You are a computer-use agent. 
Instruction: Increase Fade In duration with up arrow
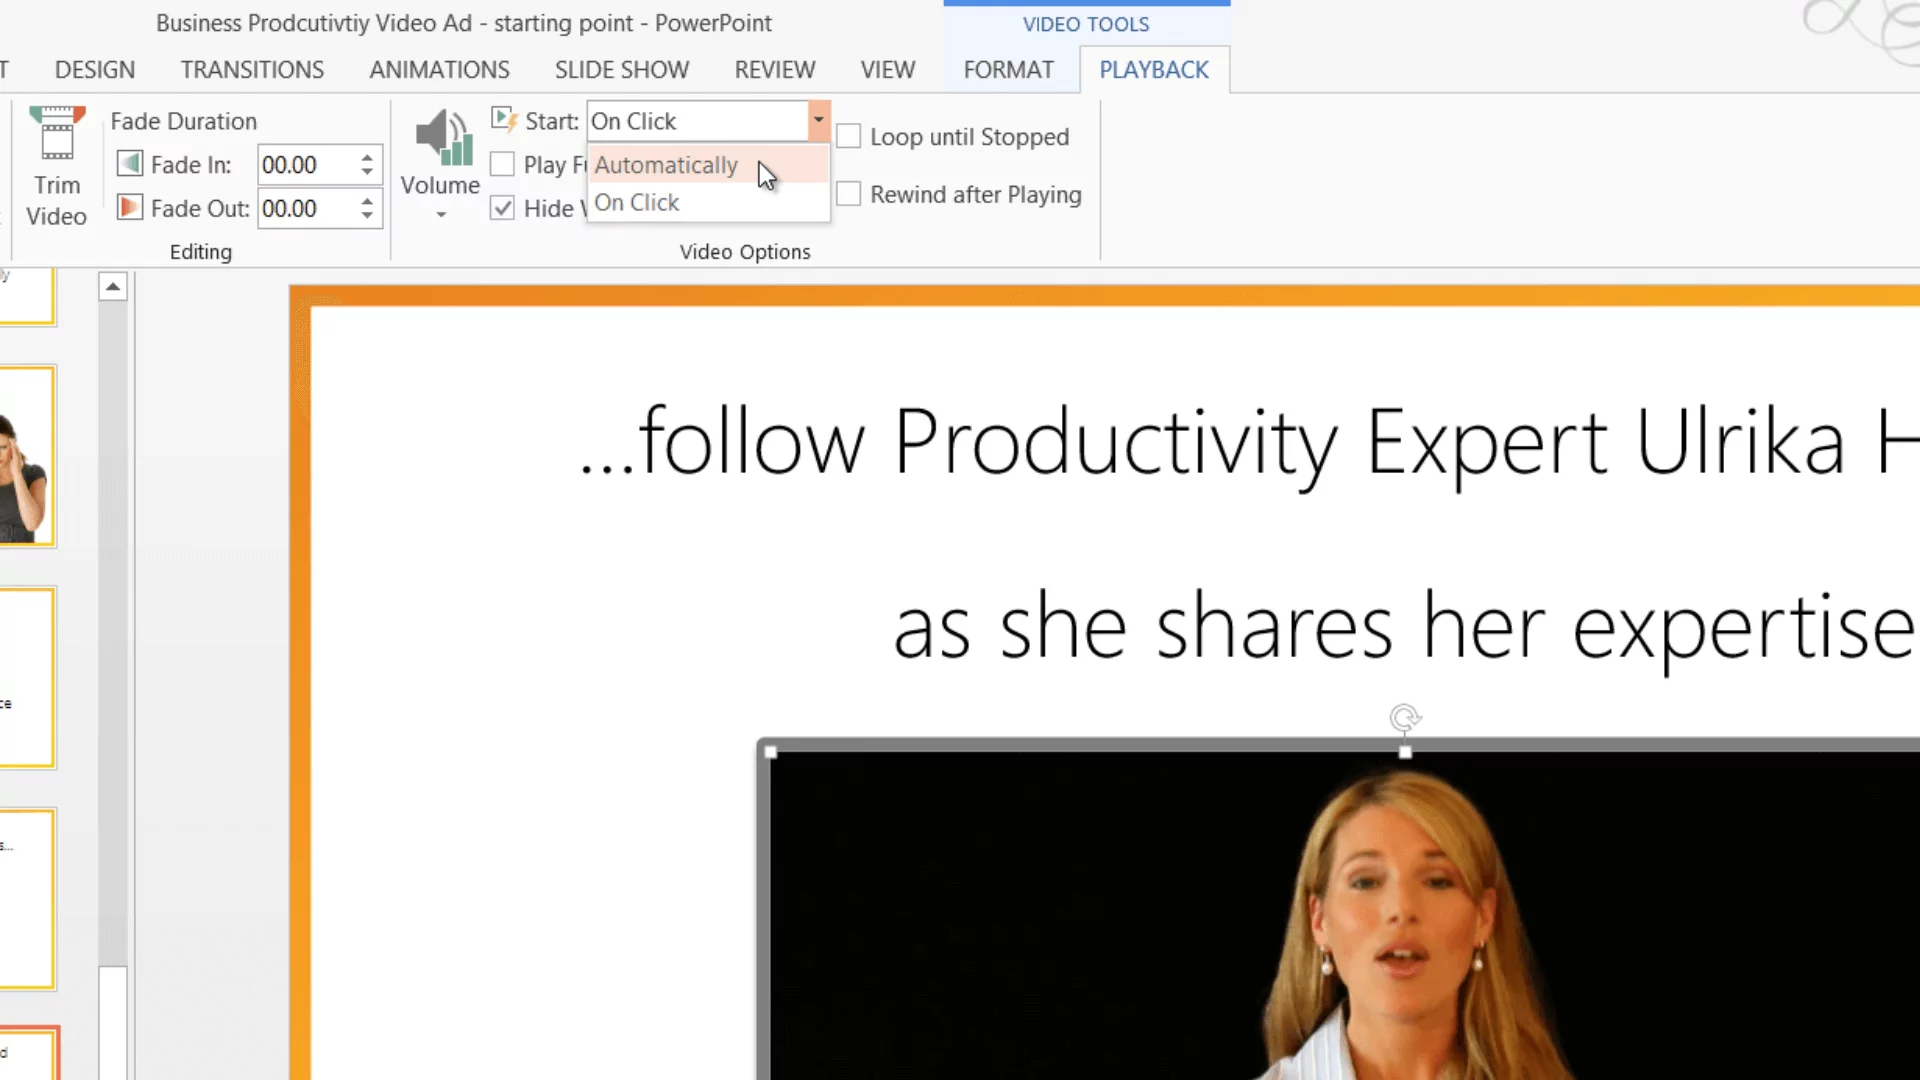tap(367, 157)
